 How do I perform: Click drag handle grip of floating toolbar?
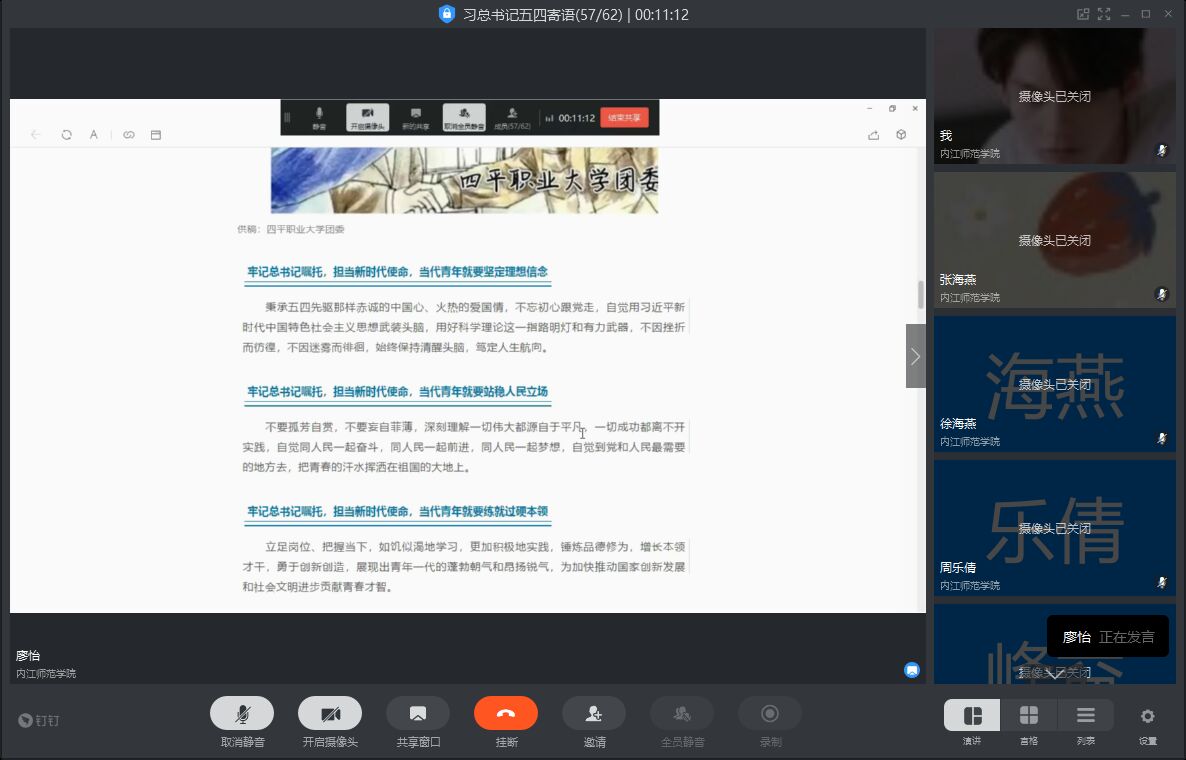pos(287,117)
